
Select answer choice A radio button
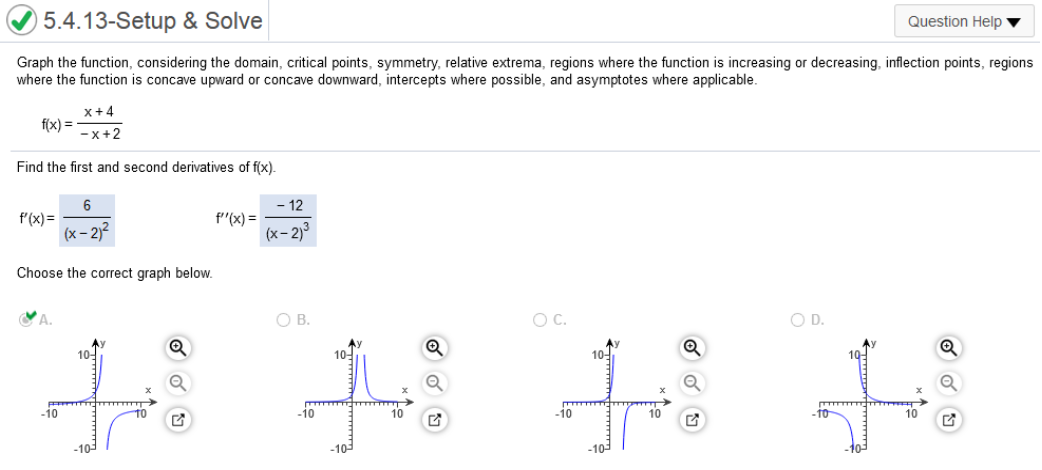(27, 320)
